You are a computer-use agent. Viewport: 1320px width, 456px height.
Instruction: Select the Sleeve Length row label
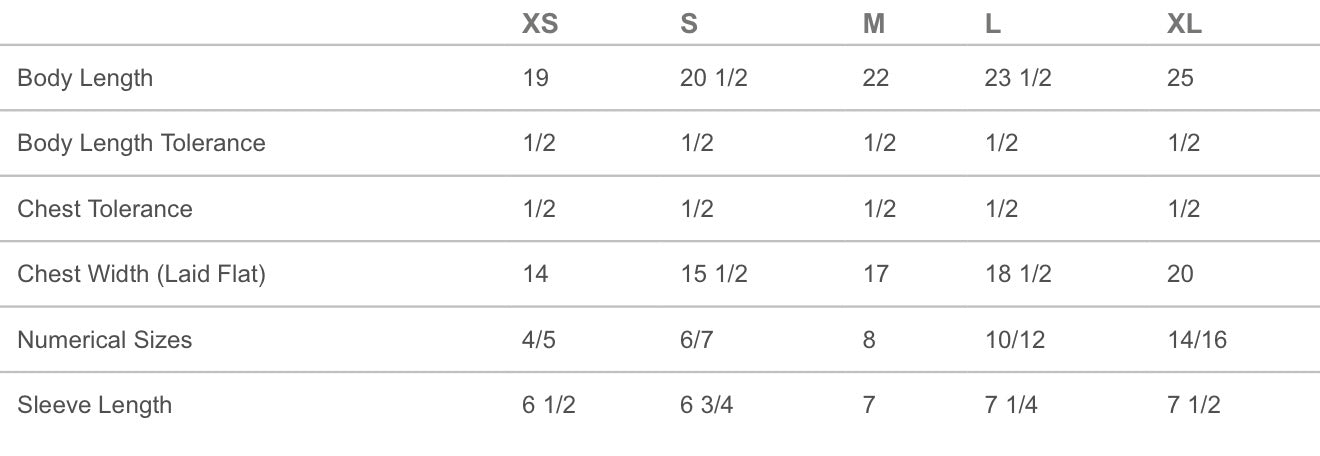(95, 405)
